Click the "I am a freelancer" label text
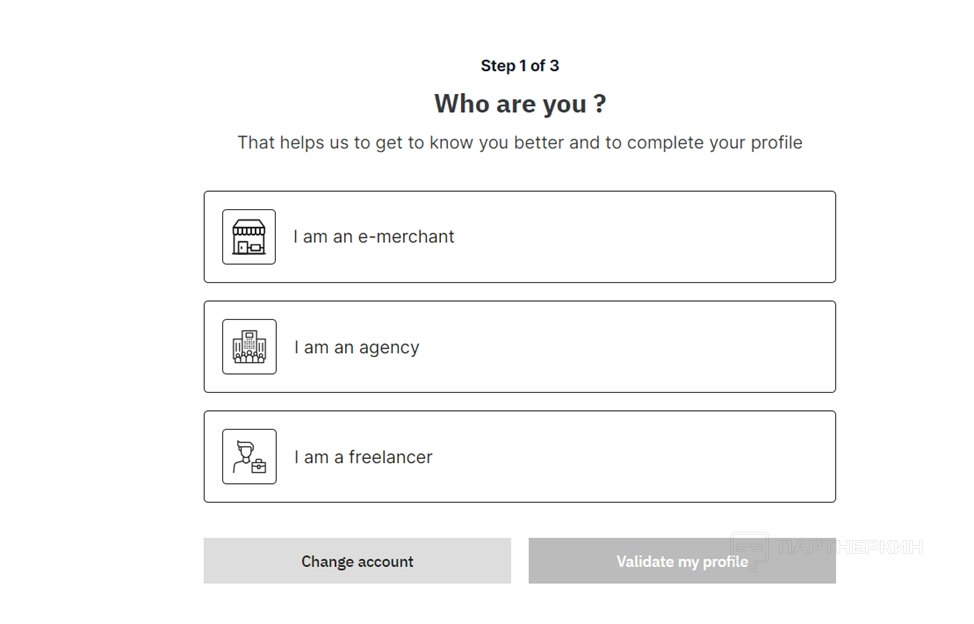This screenshot has width=974, height=624. point(363,457)
